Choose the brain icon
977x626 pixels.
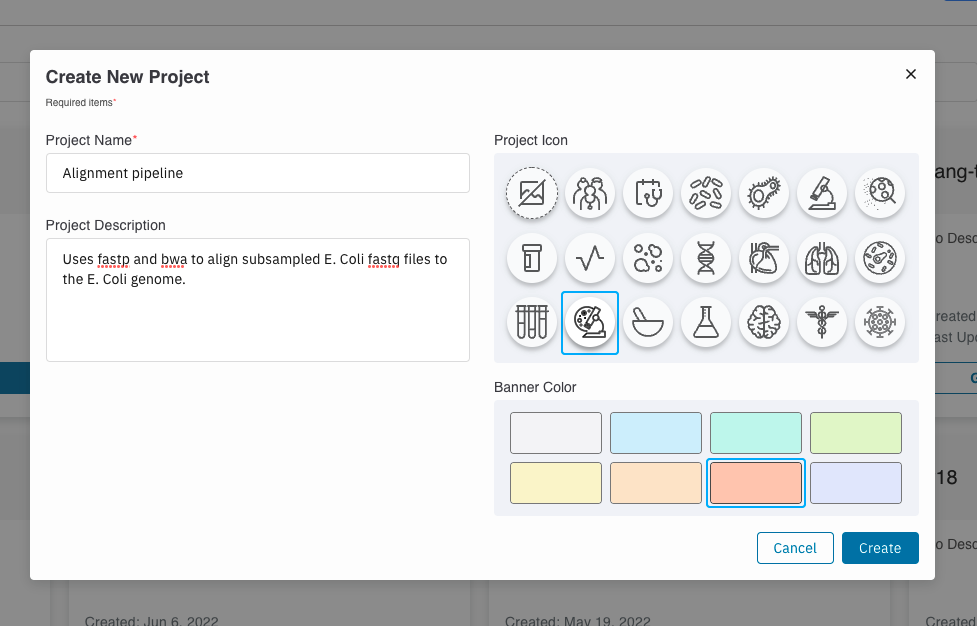[763, 323]
